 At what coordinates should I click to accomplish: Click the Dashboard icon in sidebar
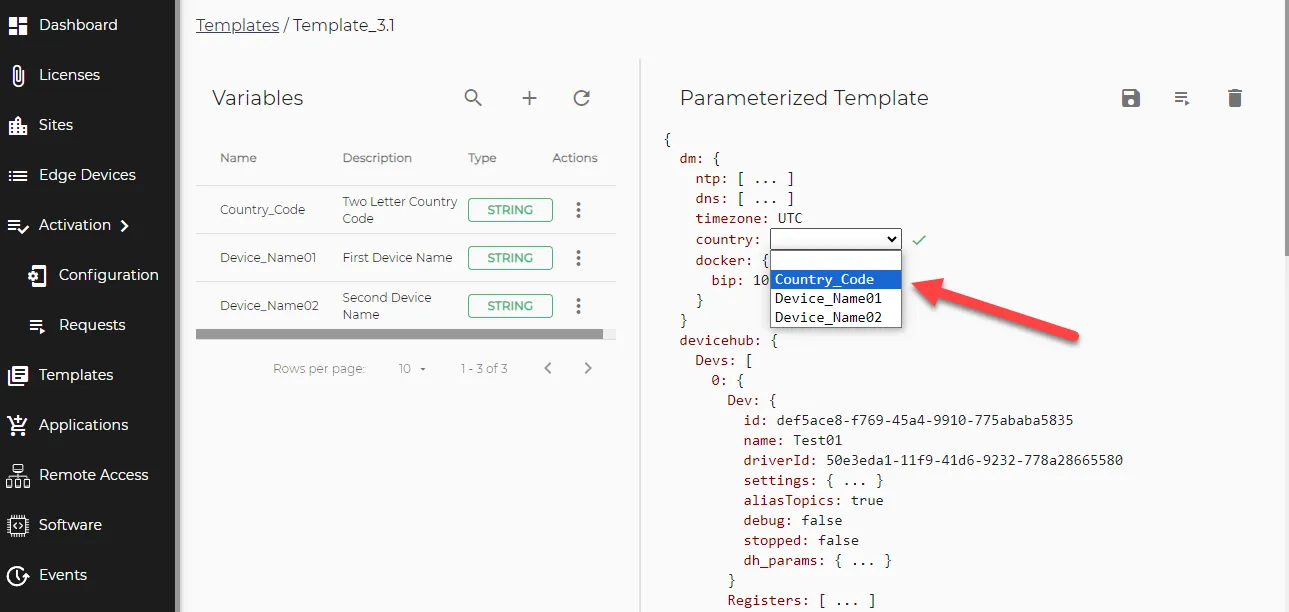click(18, 25)
